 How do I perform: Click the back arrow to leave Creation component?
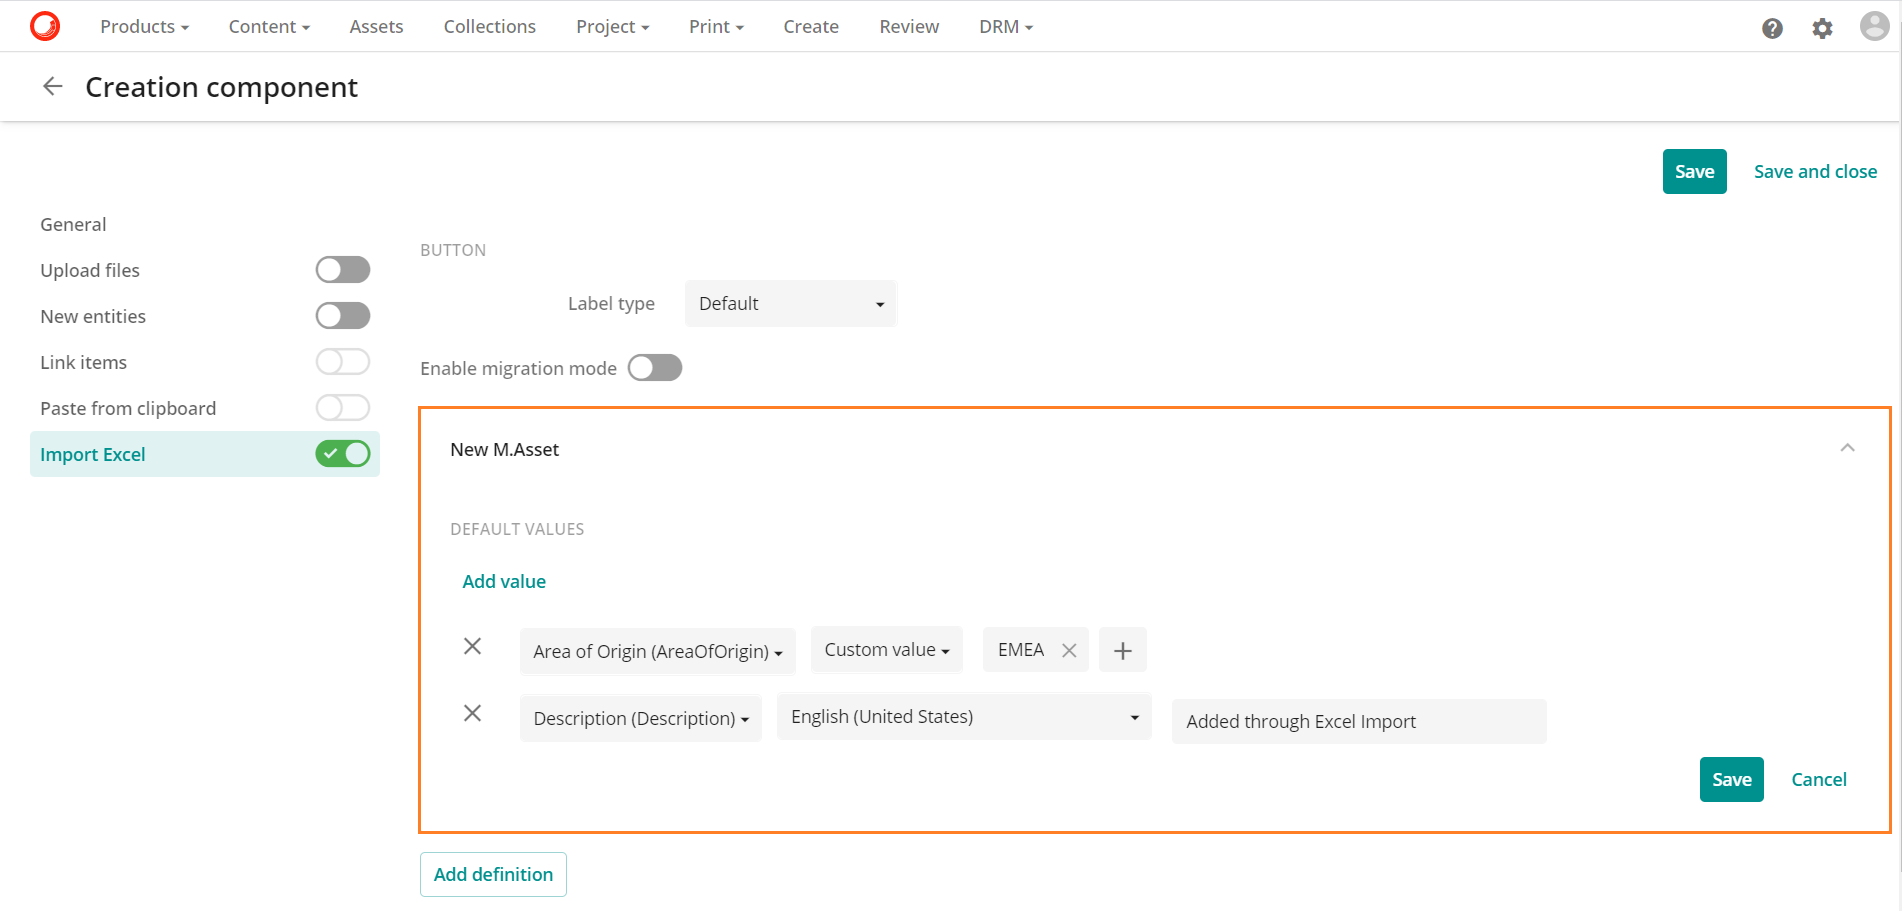click(x=52, y=86)
